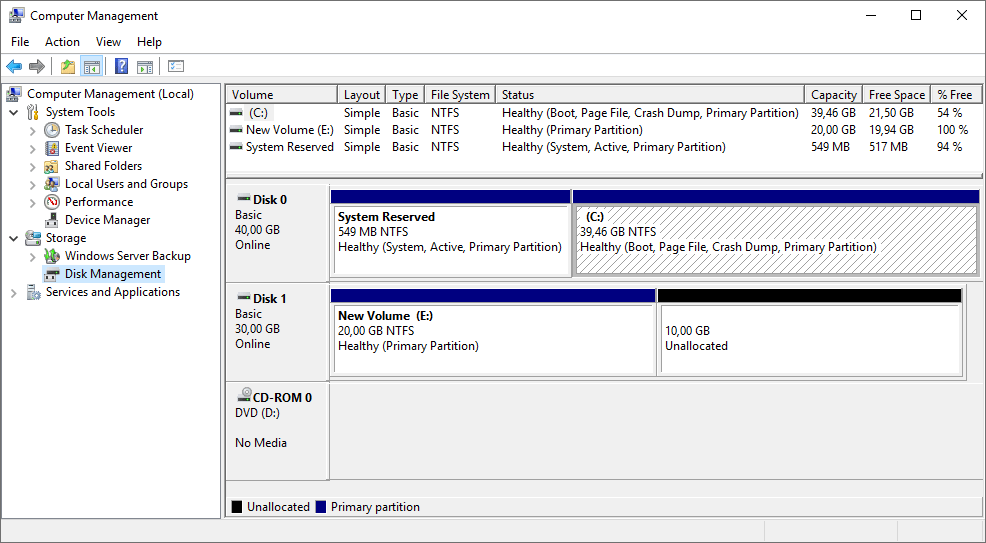The width and height of the screenshot is (986, 543).
Task: Click the Settings checklist toolbar icon
Action: [x=176, y=66]
